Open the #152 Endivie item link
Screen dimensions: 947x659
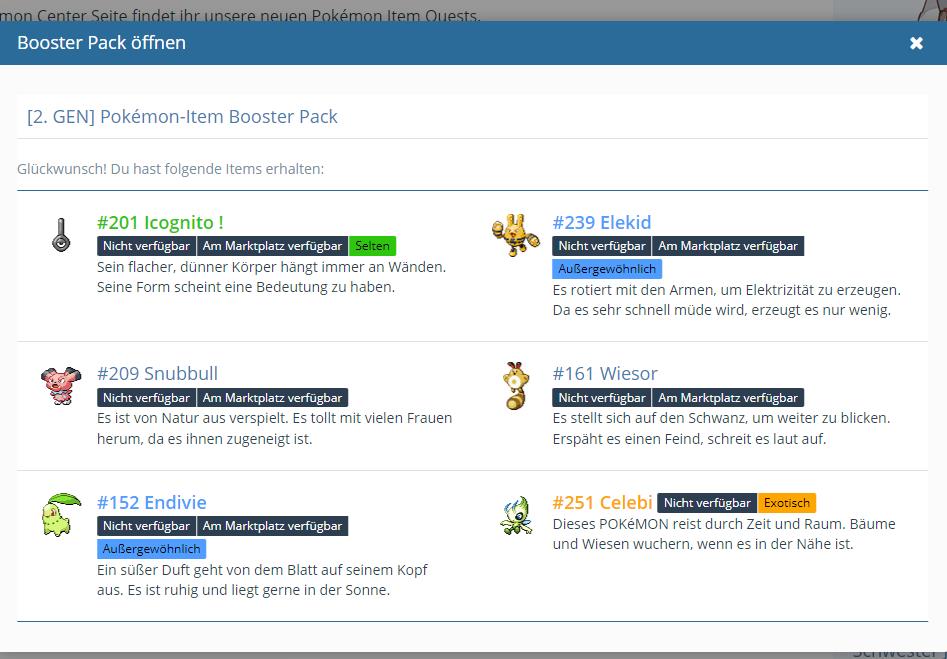tap(152, 502)
